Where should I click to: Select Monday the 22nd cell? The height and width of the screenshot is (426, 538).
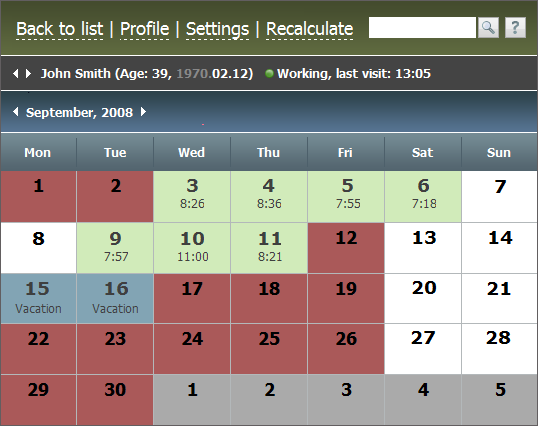point(38,349)
